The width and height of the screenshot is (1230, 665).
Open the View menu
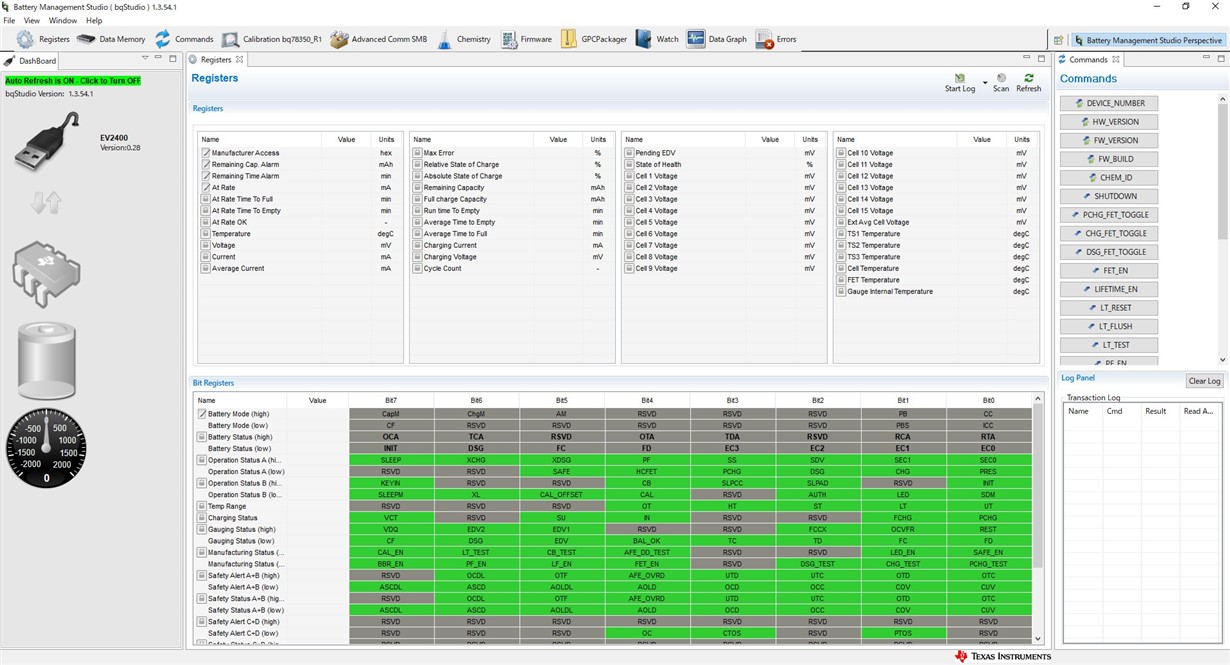coord(32,20)
